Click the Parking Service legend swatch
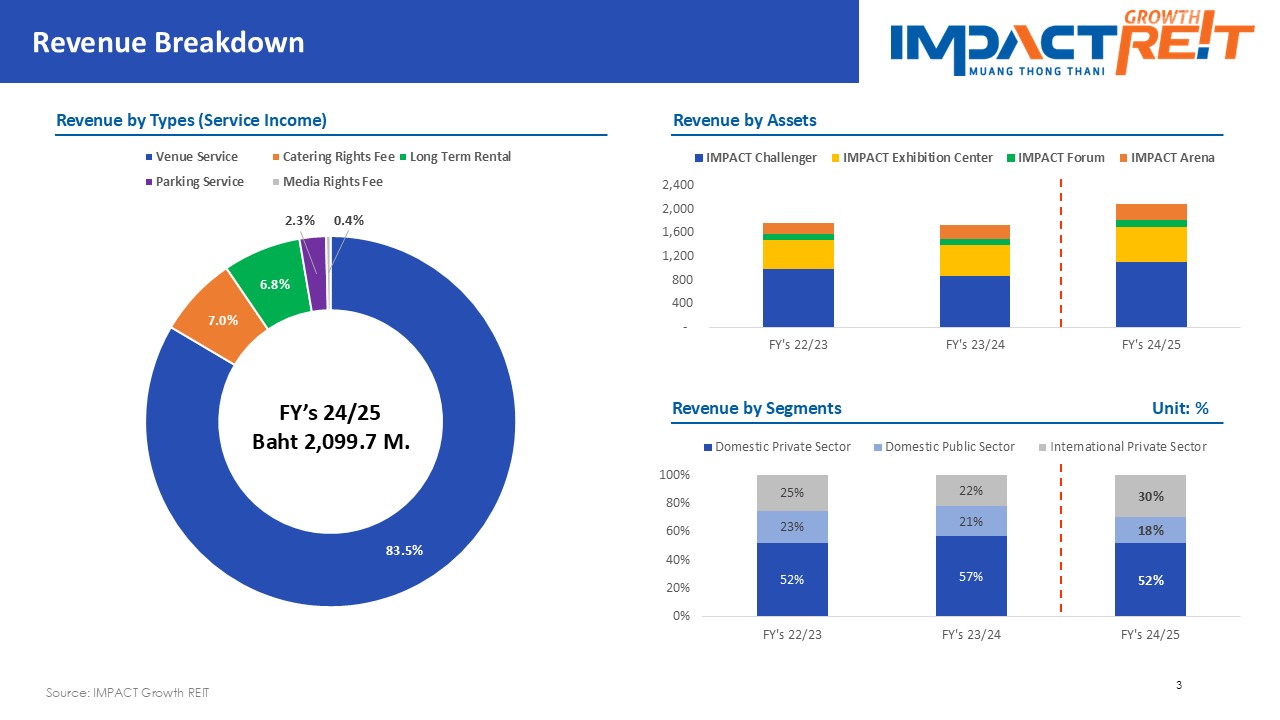This screenshot has width=1280, height=720. [x=150, y=182]
